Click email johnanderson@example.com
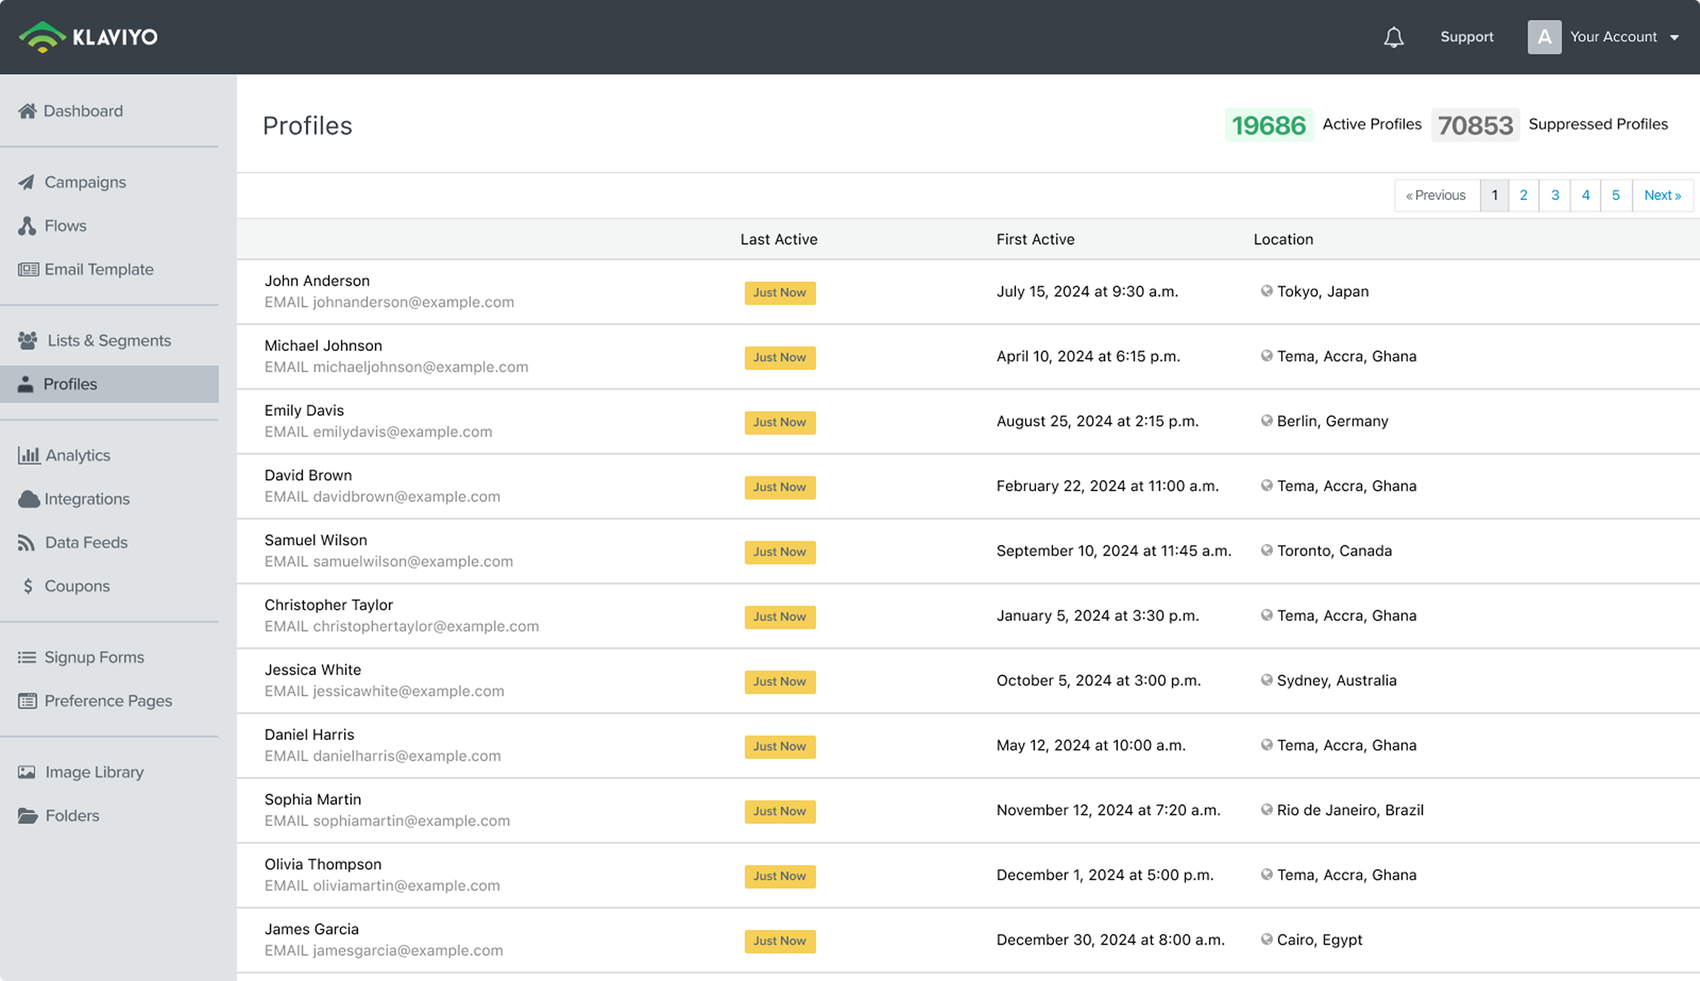This screenshot has width=1700, height=981. pyautogui.click(x=413, y=302)
